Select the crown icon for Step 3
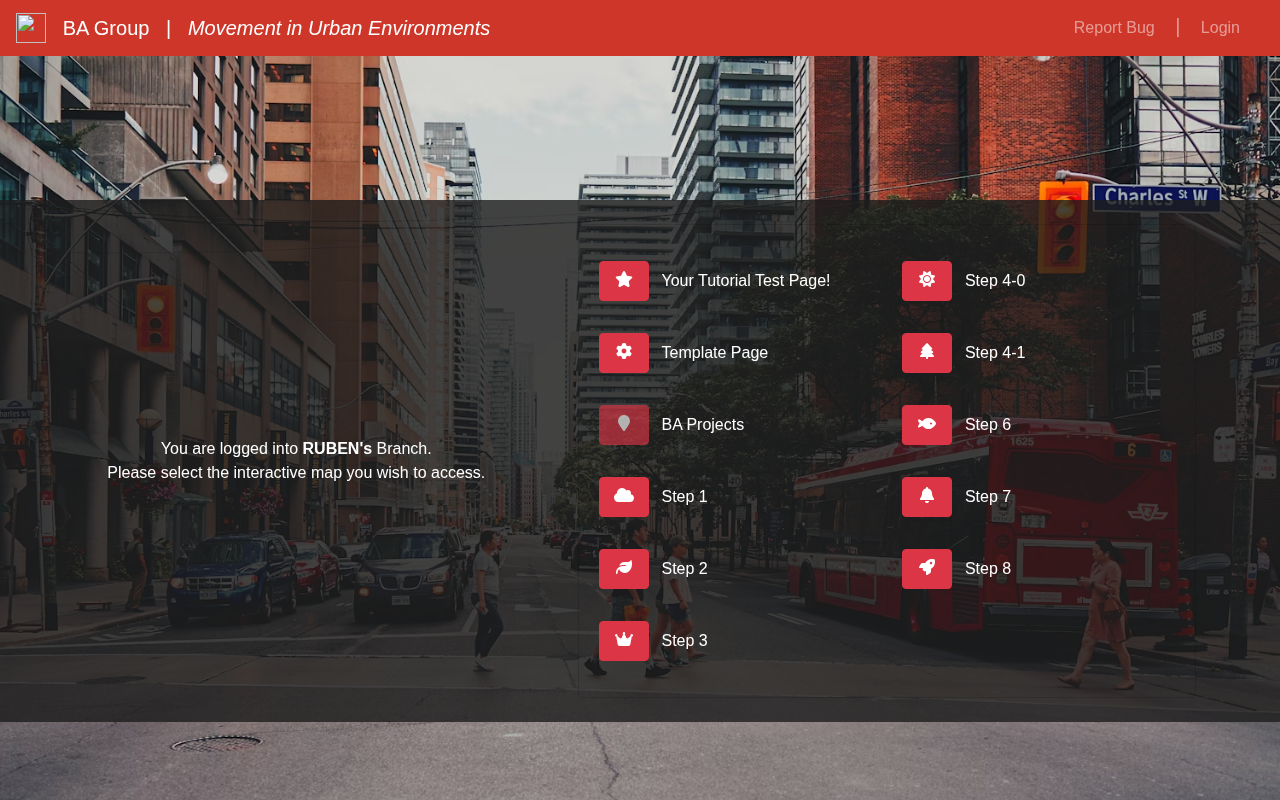Viewport: 1280px width, 800px height. pyautogui.click(x=624, y=641)
